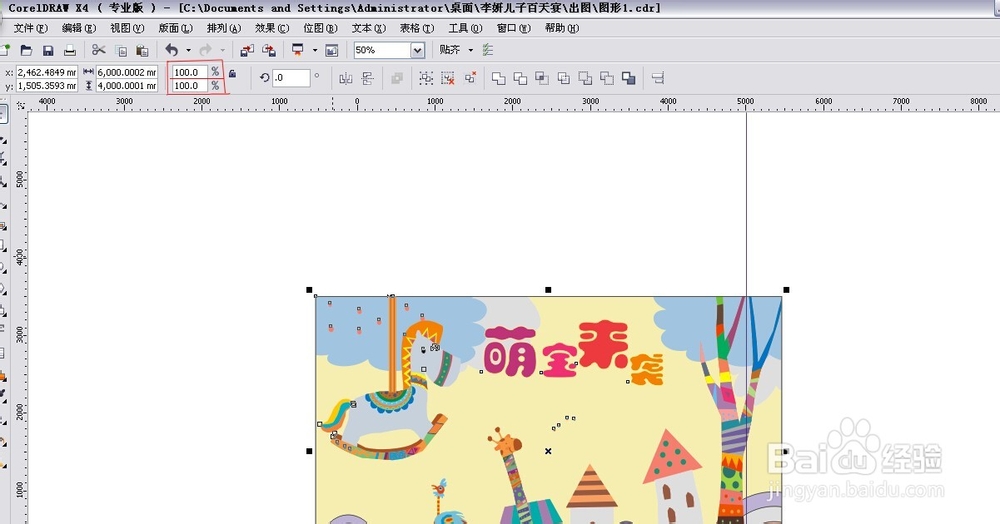Import a file using the Import icon
This screenshot has height=524, width=1000.
[247, 50]
